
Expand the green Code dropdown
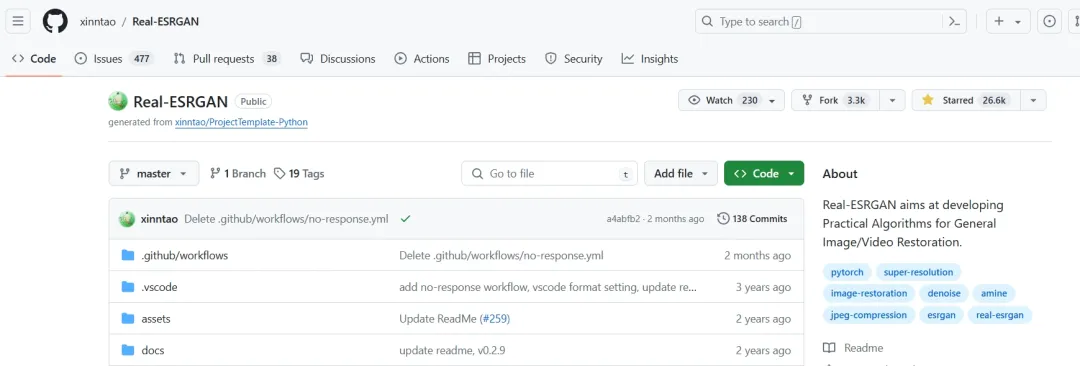[764, 174]
